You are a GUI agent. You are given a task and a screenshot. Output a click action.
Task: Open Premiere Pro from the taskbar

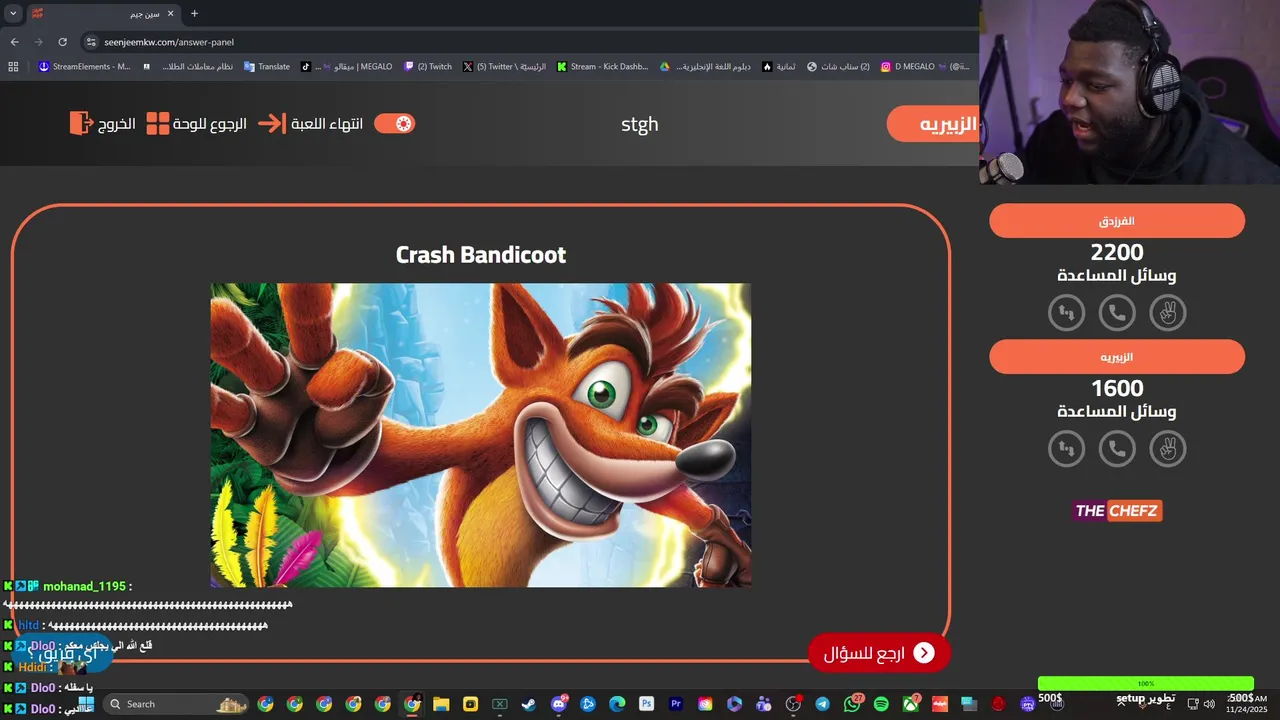coord(676,704)
